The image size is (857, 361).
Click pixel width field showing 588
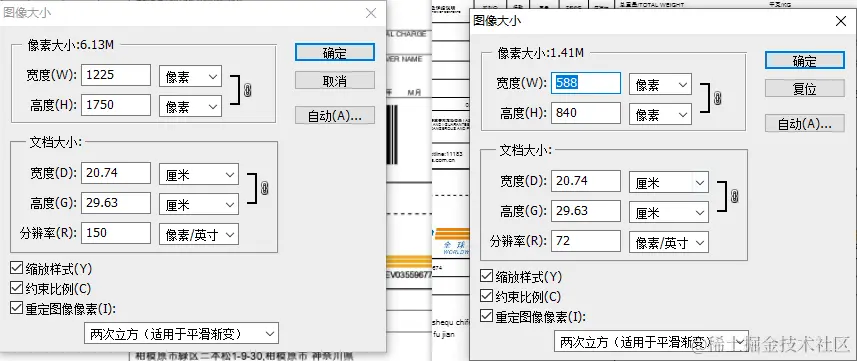tap(586, 83)
